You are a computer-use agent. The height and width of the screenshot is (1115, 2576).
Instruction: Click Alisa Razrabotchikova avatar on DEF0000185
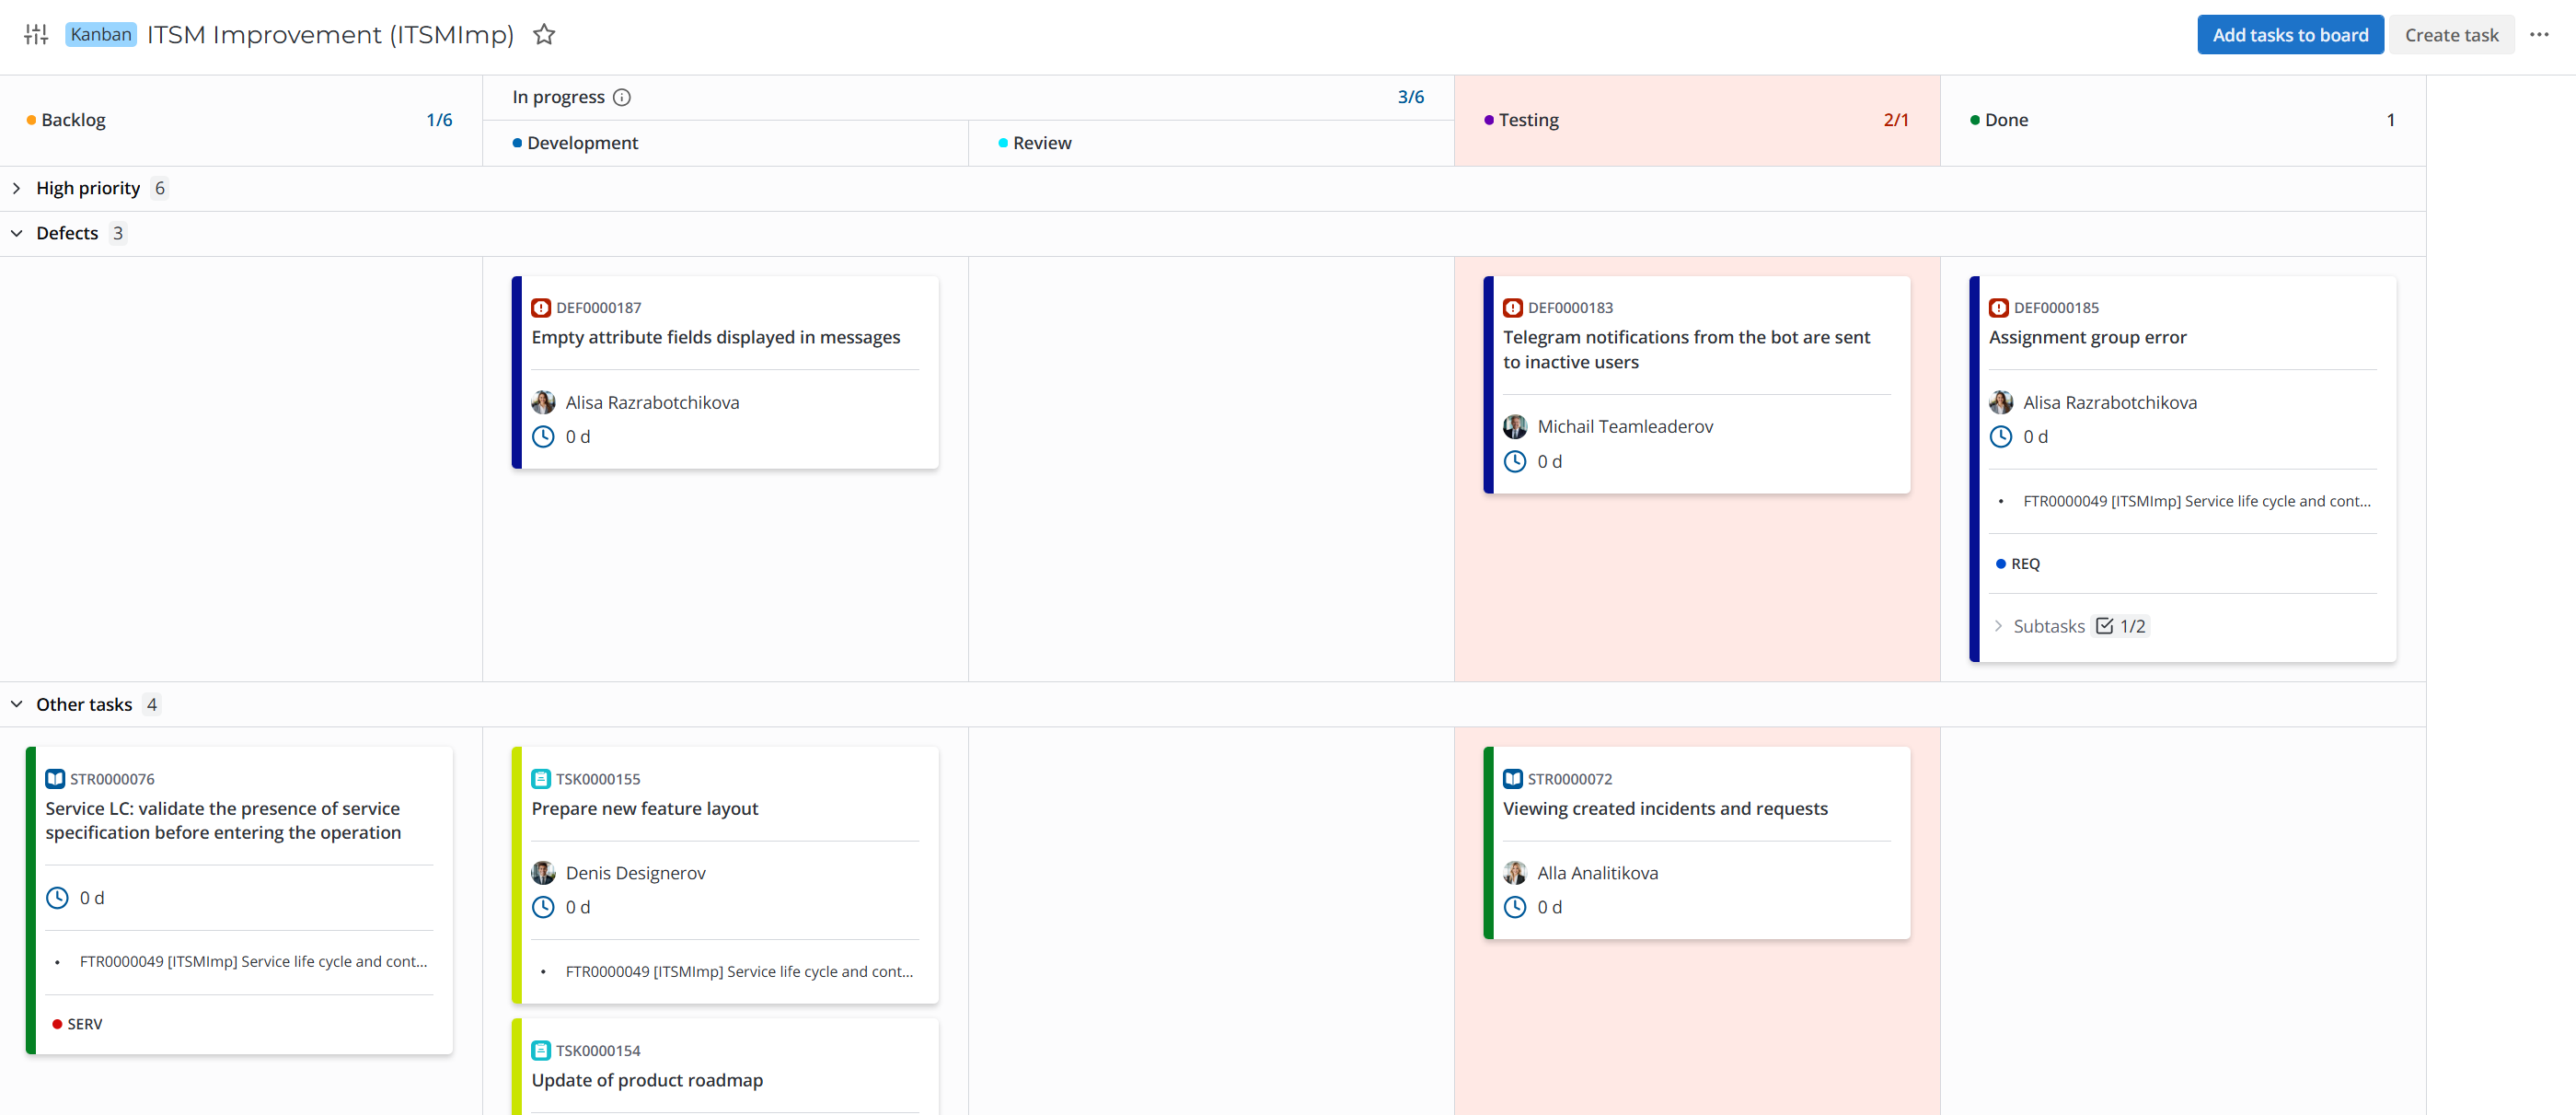pyautogui.click(x=2001, y=402)
